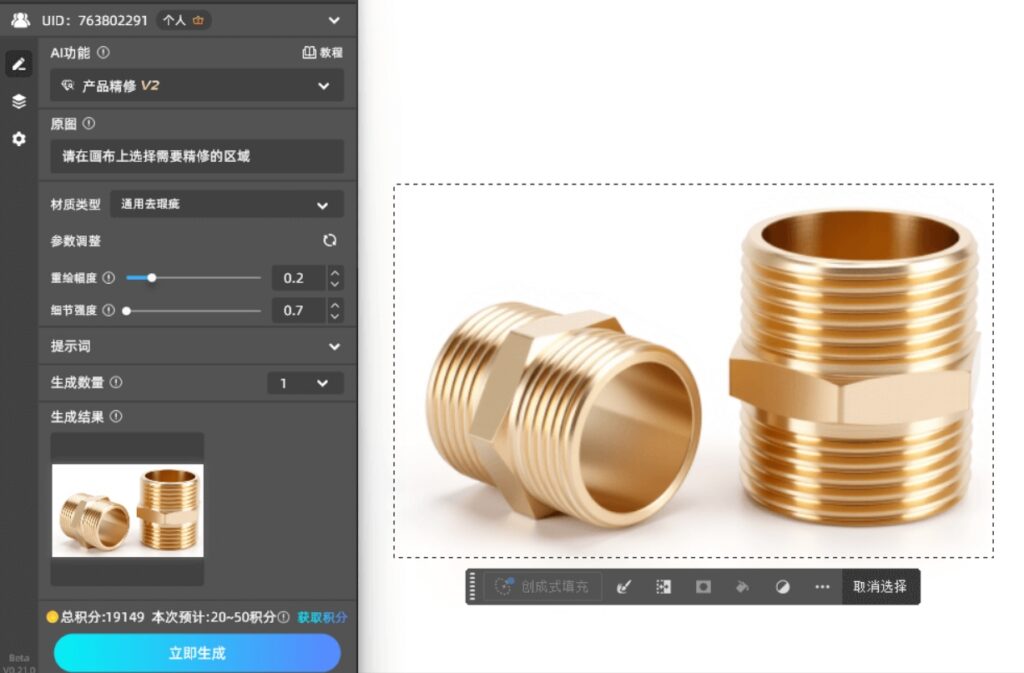This screenshot has height=673, width=1024.
Task: Open the layers panel icon in sidebar
Action: [18, 101]
